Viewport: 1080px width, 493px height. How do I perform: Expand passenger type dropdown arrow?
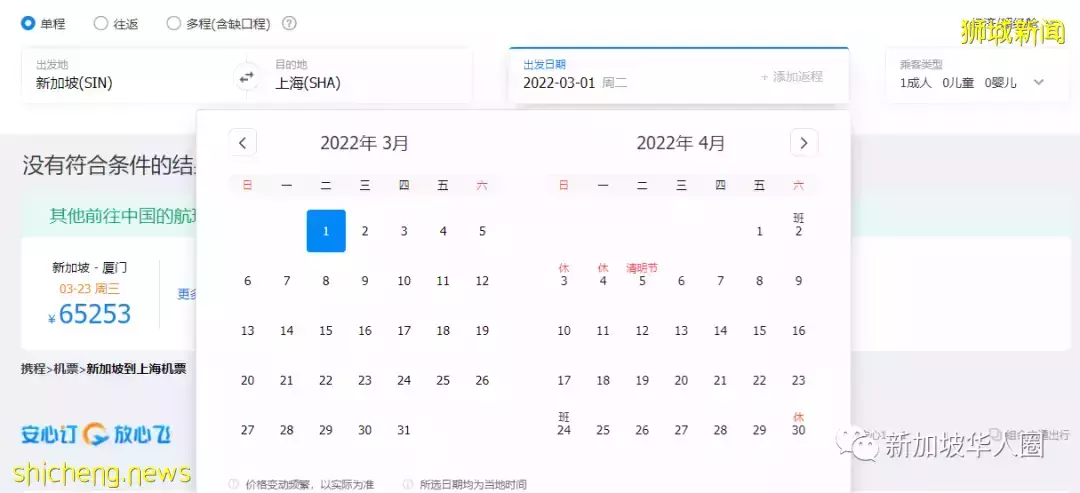click(1039, 83)
